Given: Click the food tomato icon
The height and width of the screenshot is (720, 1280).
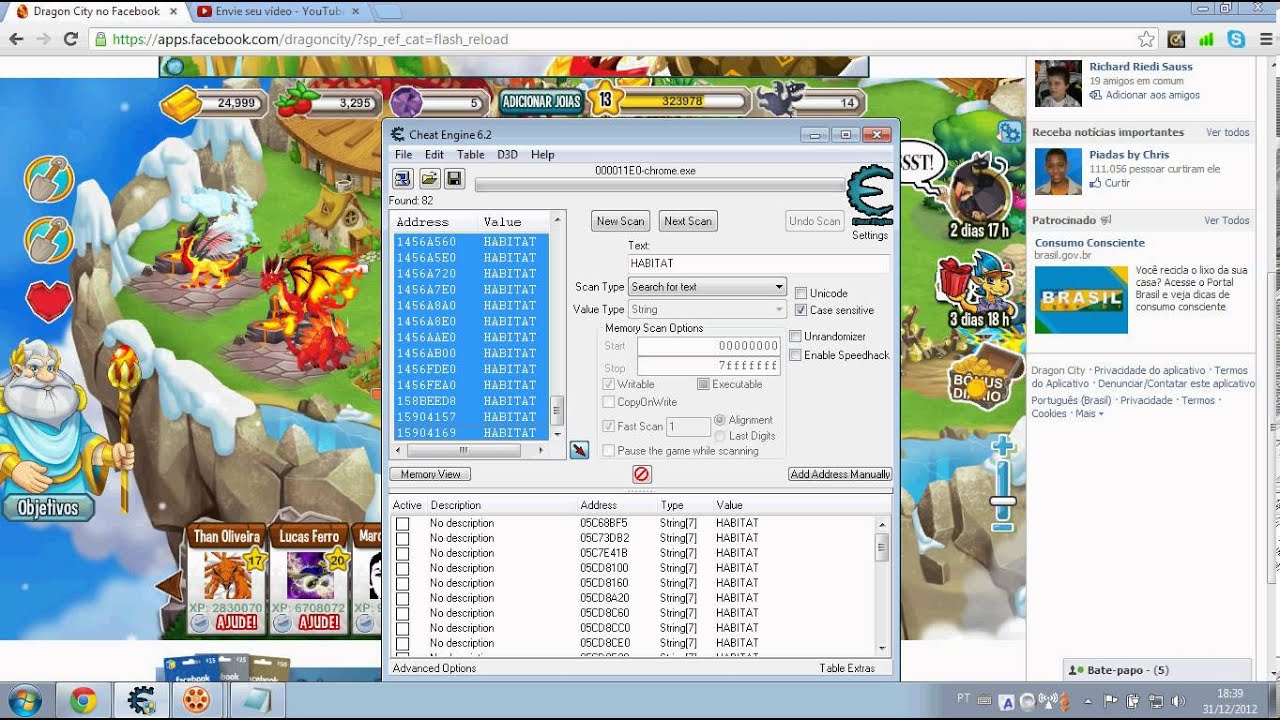Looking at the screenshot, I should coord(297,101).
